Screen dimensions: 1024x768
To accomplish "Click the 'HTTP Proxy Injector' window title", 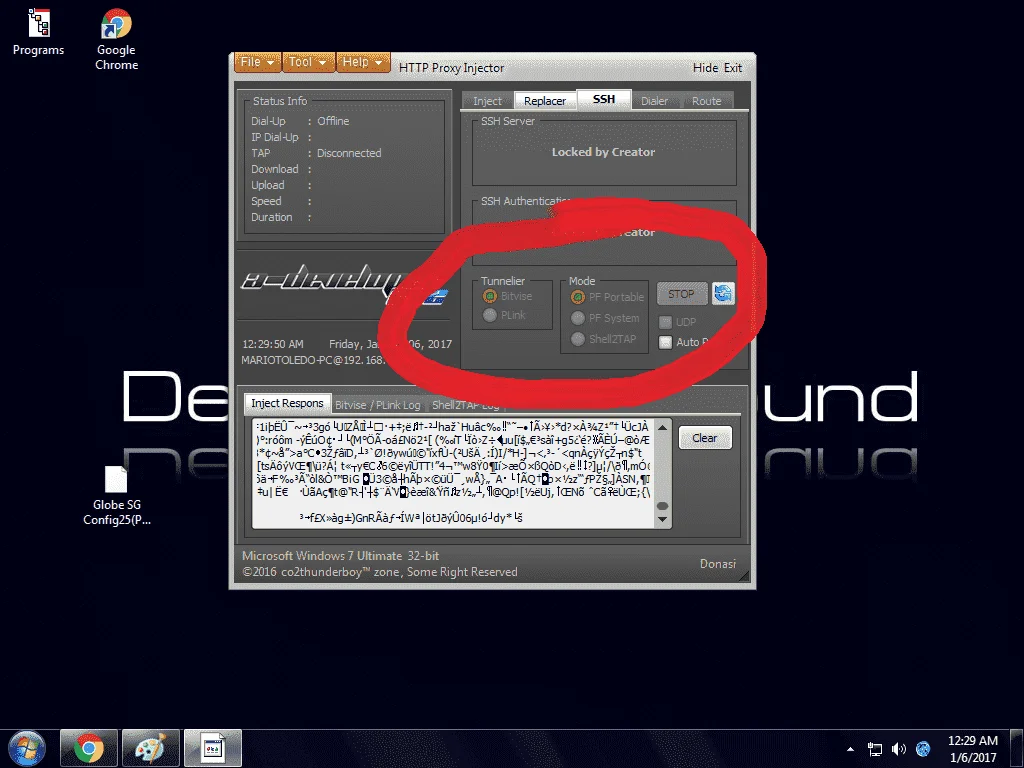I will (x=451, y=68).
